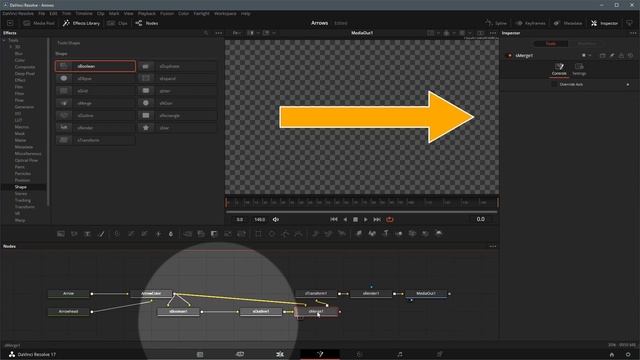The image size is (640, 360).
Task: Add a pRender node from toolbar
Action: (342, 234)
